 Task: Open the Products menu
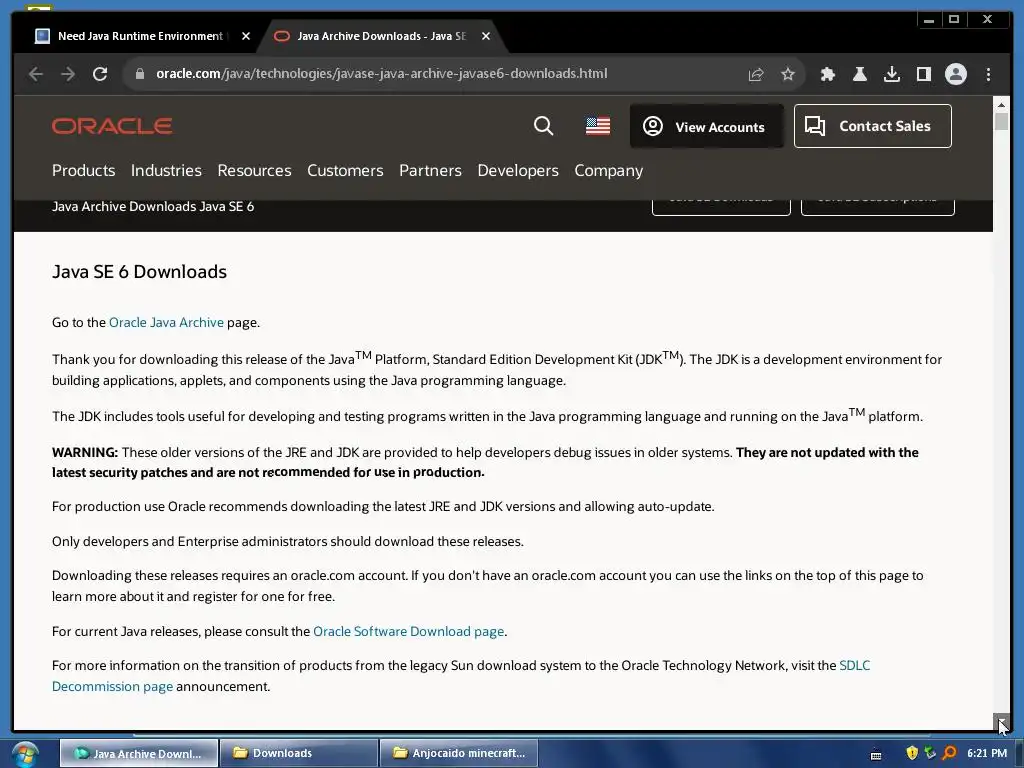click(84, 170)
